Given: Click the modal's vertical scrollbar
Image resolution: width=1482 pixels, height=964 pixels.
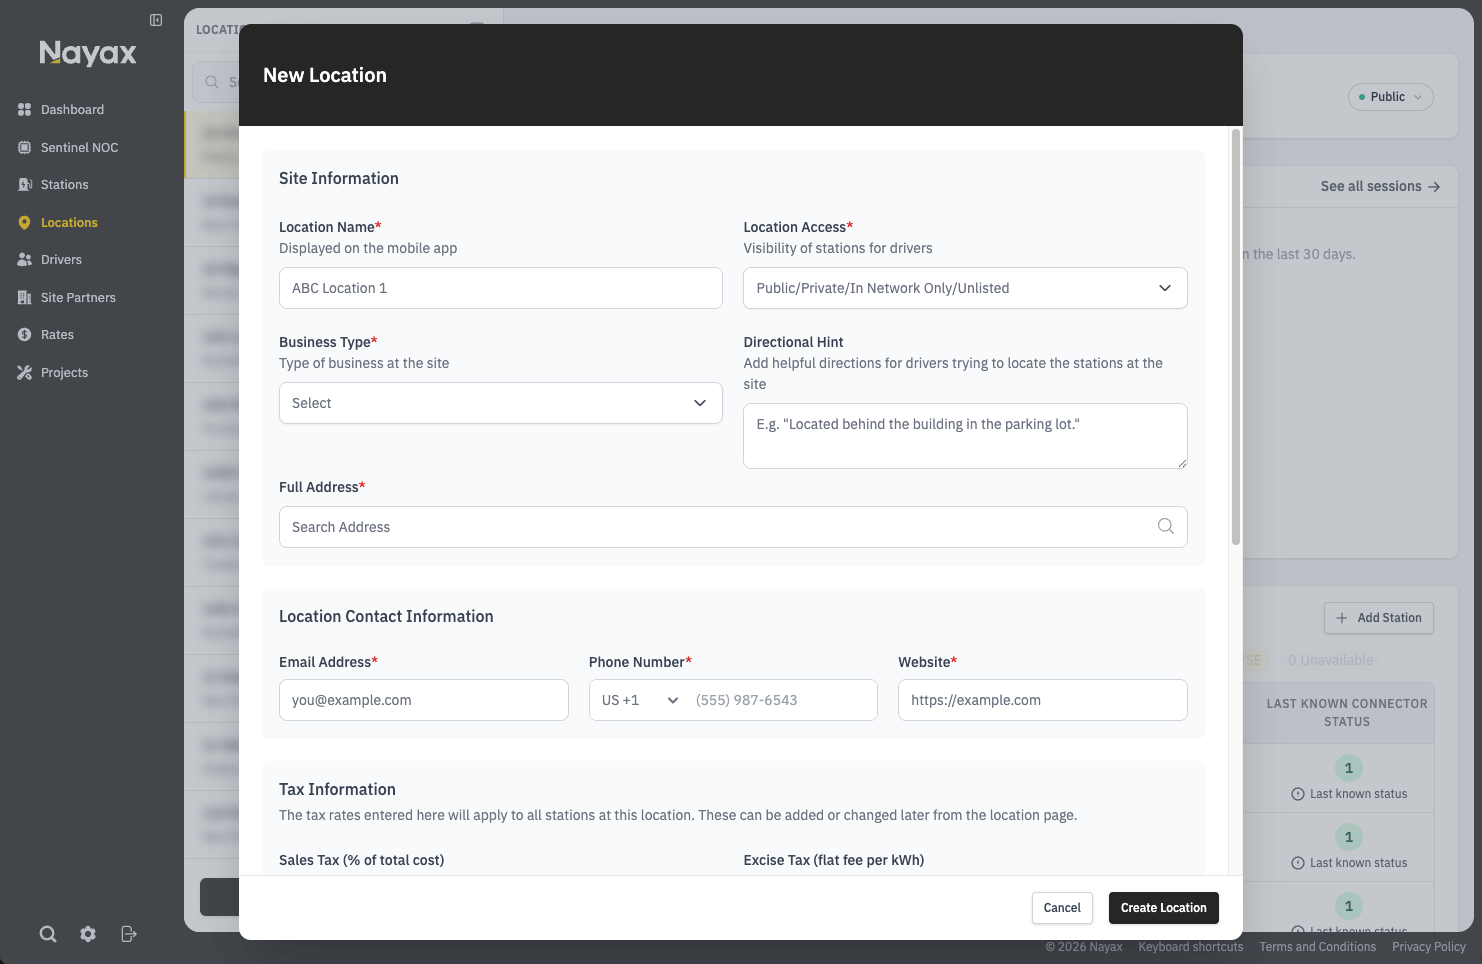Looking at the screenshot, I should pyautogui.click(x=1236, y=337).
